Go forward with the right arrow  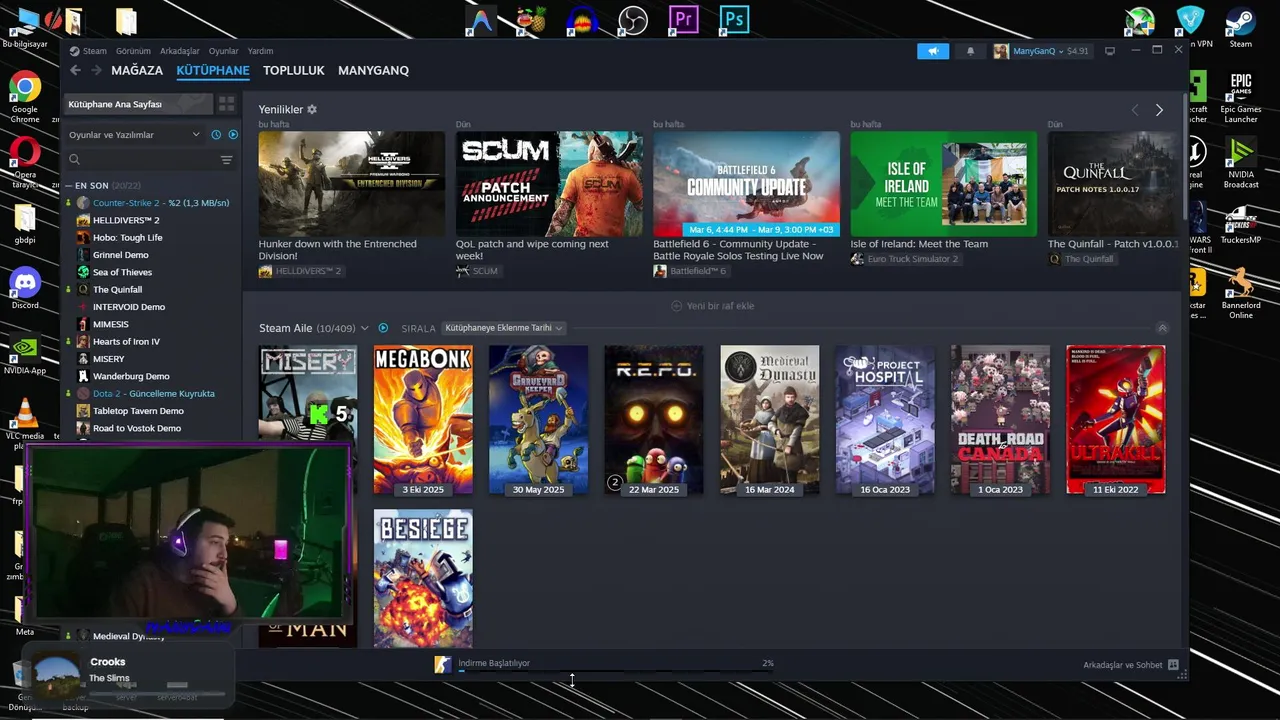pyautogui.click(x=96, y=70)
